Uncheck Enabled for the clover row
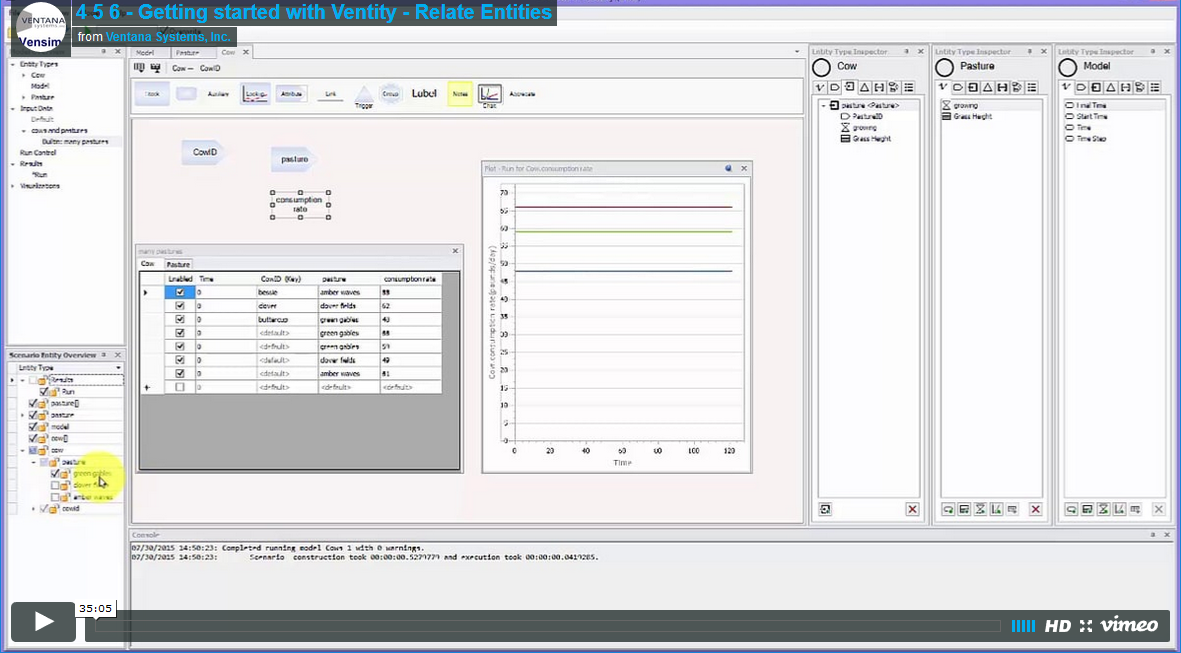This screenshot has width=1181, height=653. [180, 306]
